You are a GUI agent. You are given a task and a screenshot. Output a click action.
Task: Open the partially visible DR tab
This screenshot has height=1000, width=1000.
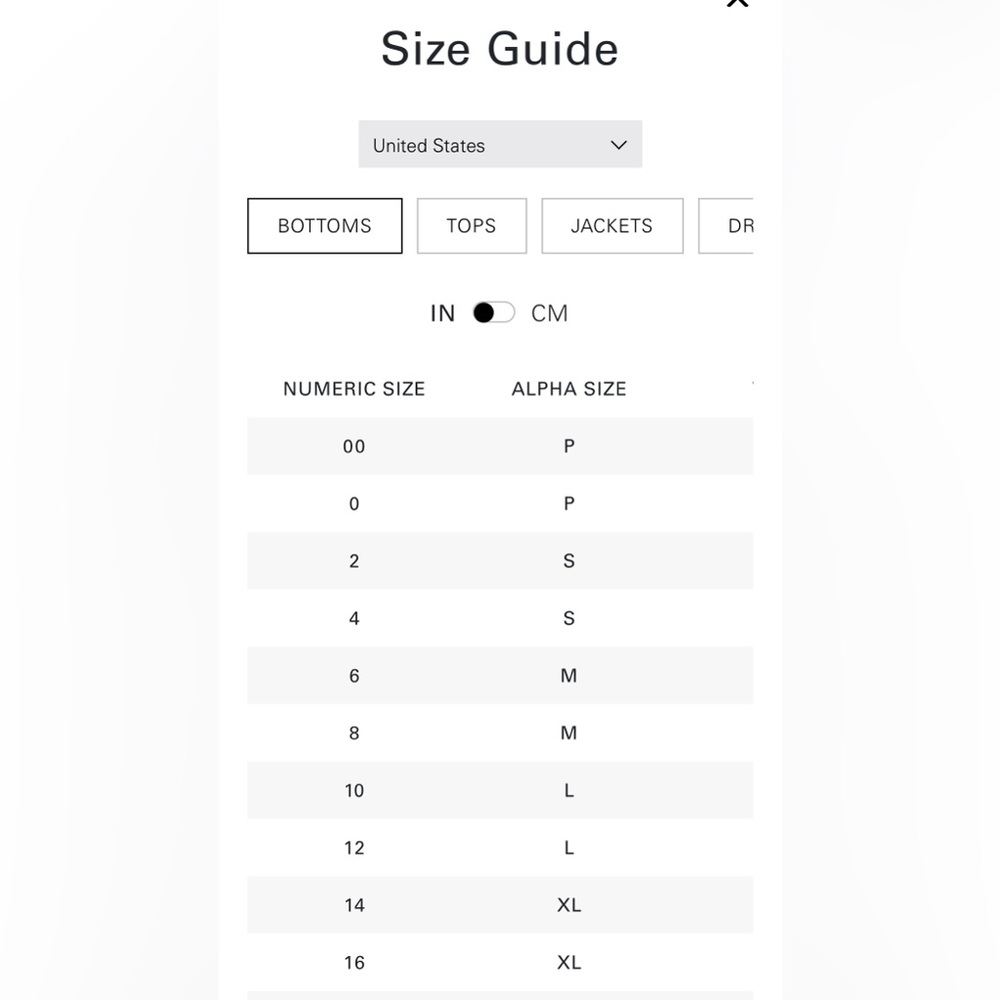pos(726,226)
